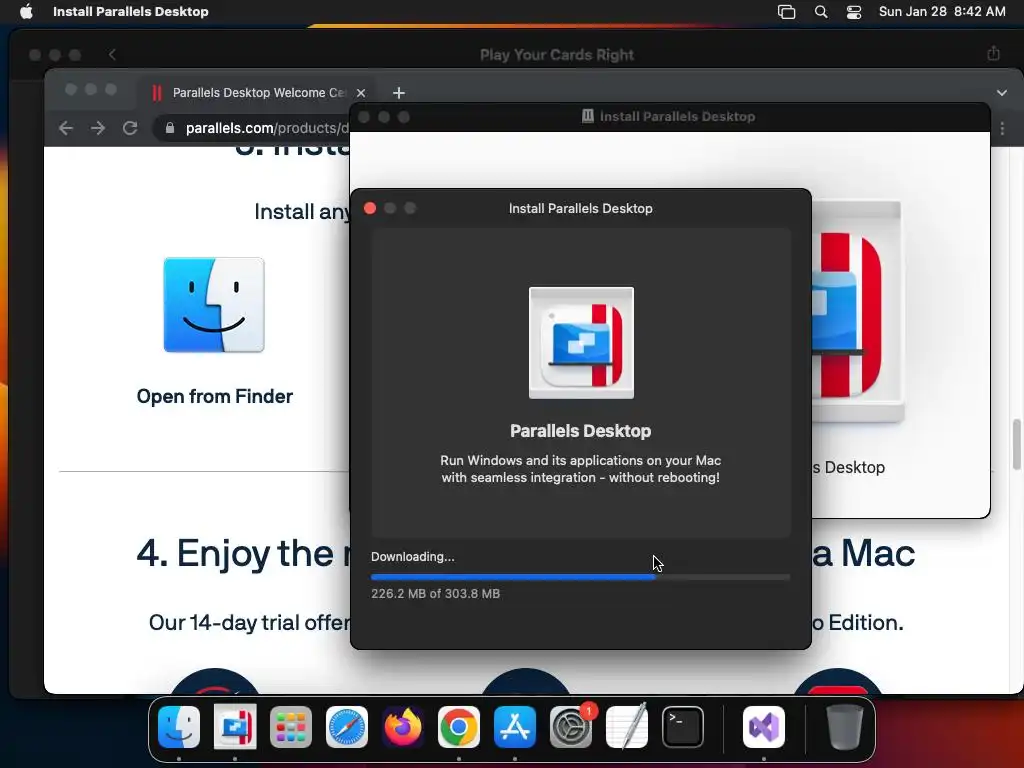Close the Install Parallels Desktop dialog

point(370,208)
